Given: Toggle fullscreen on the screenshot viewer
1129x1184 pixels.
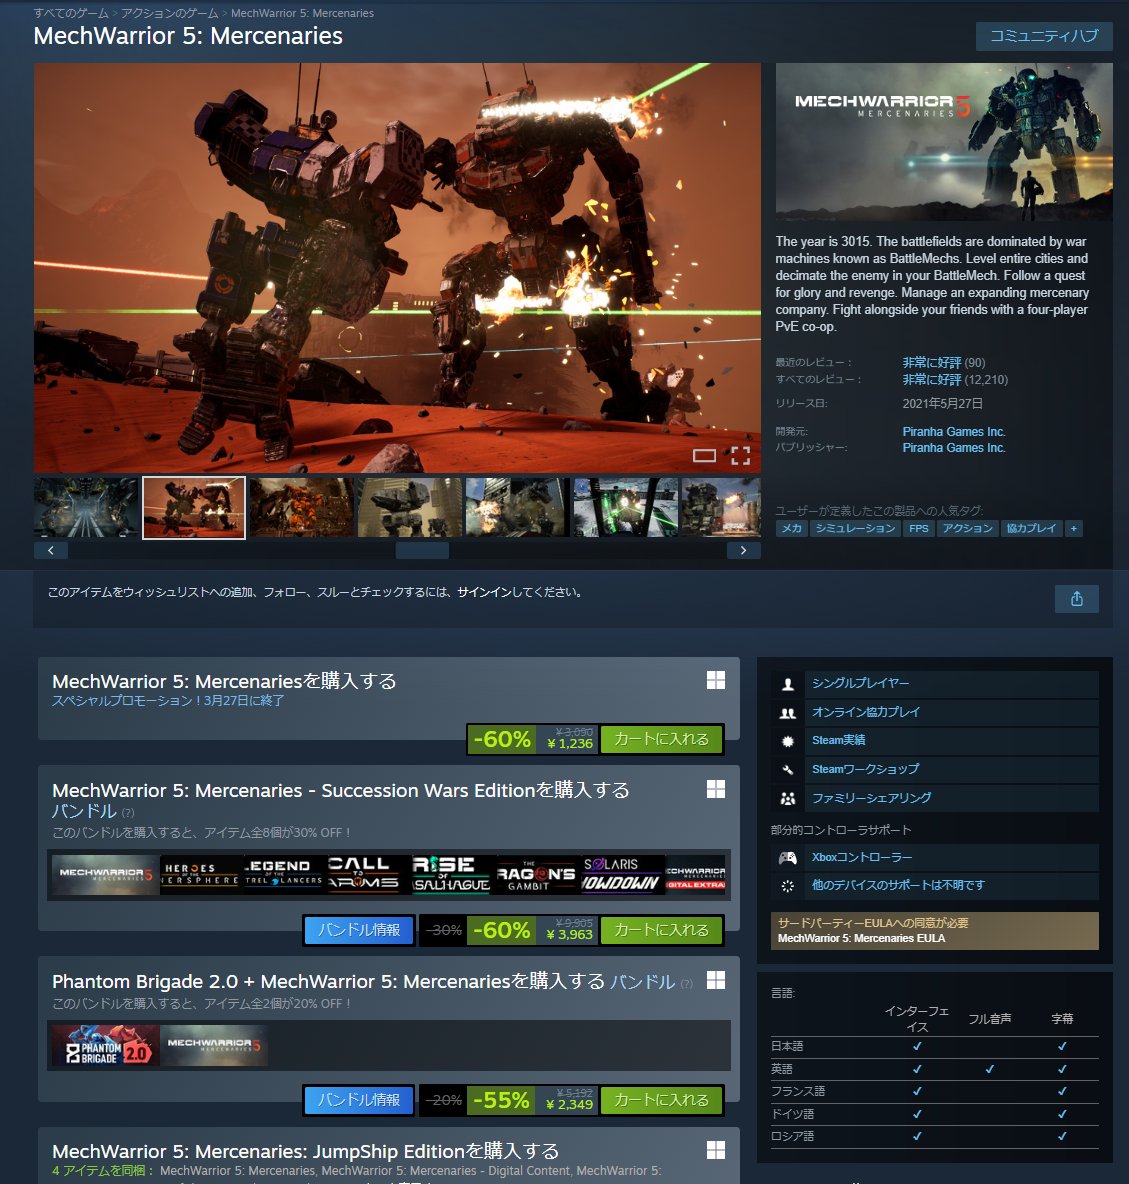Looking at the screenshot, I should coord(740,455).
